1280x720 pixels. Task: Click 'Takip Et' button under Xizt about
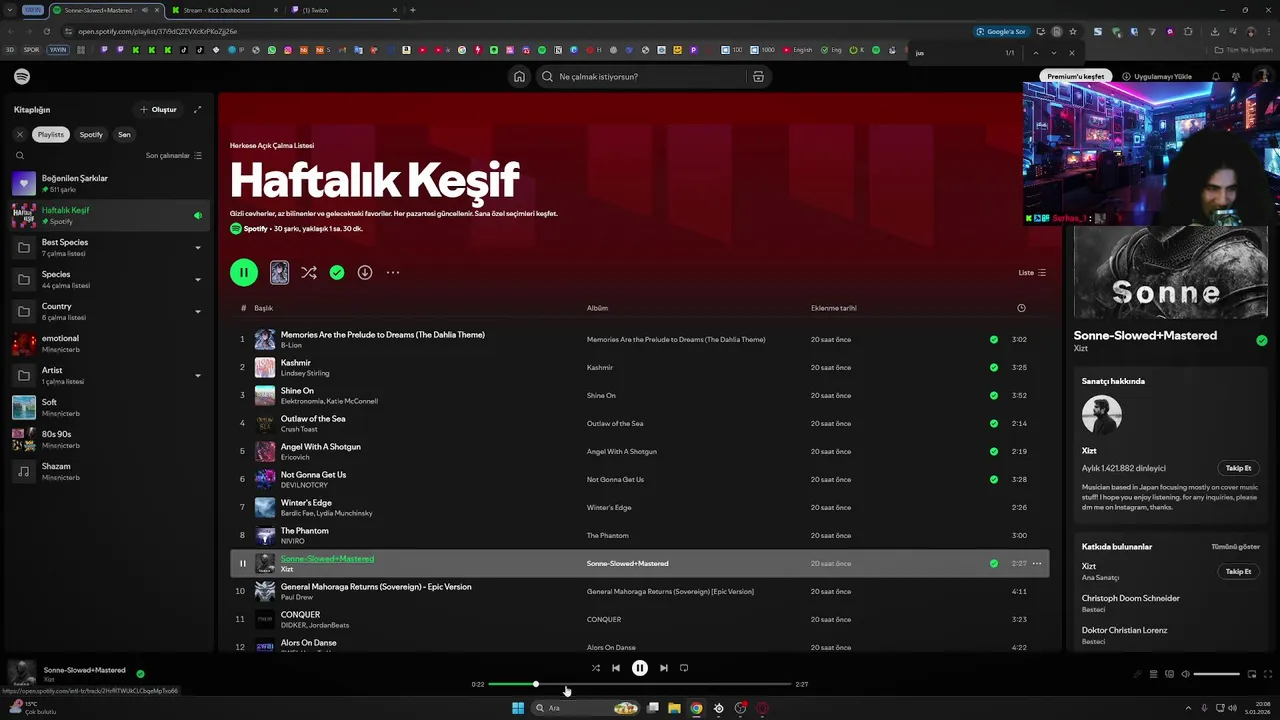coord(1238,468)
